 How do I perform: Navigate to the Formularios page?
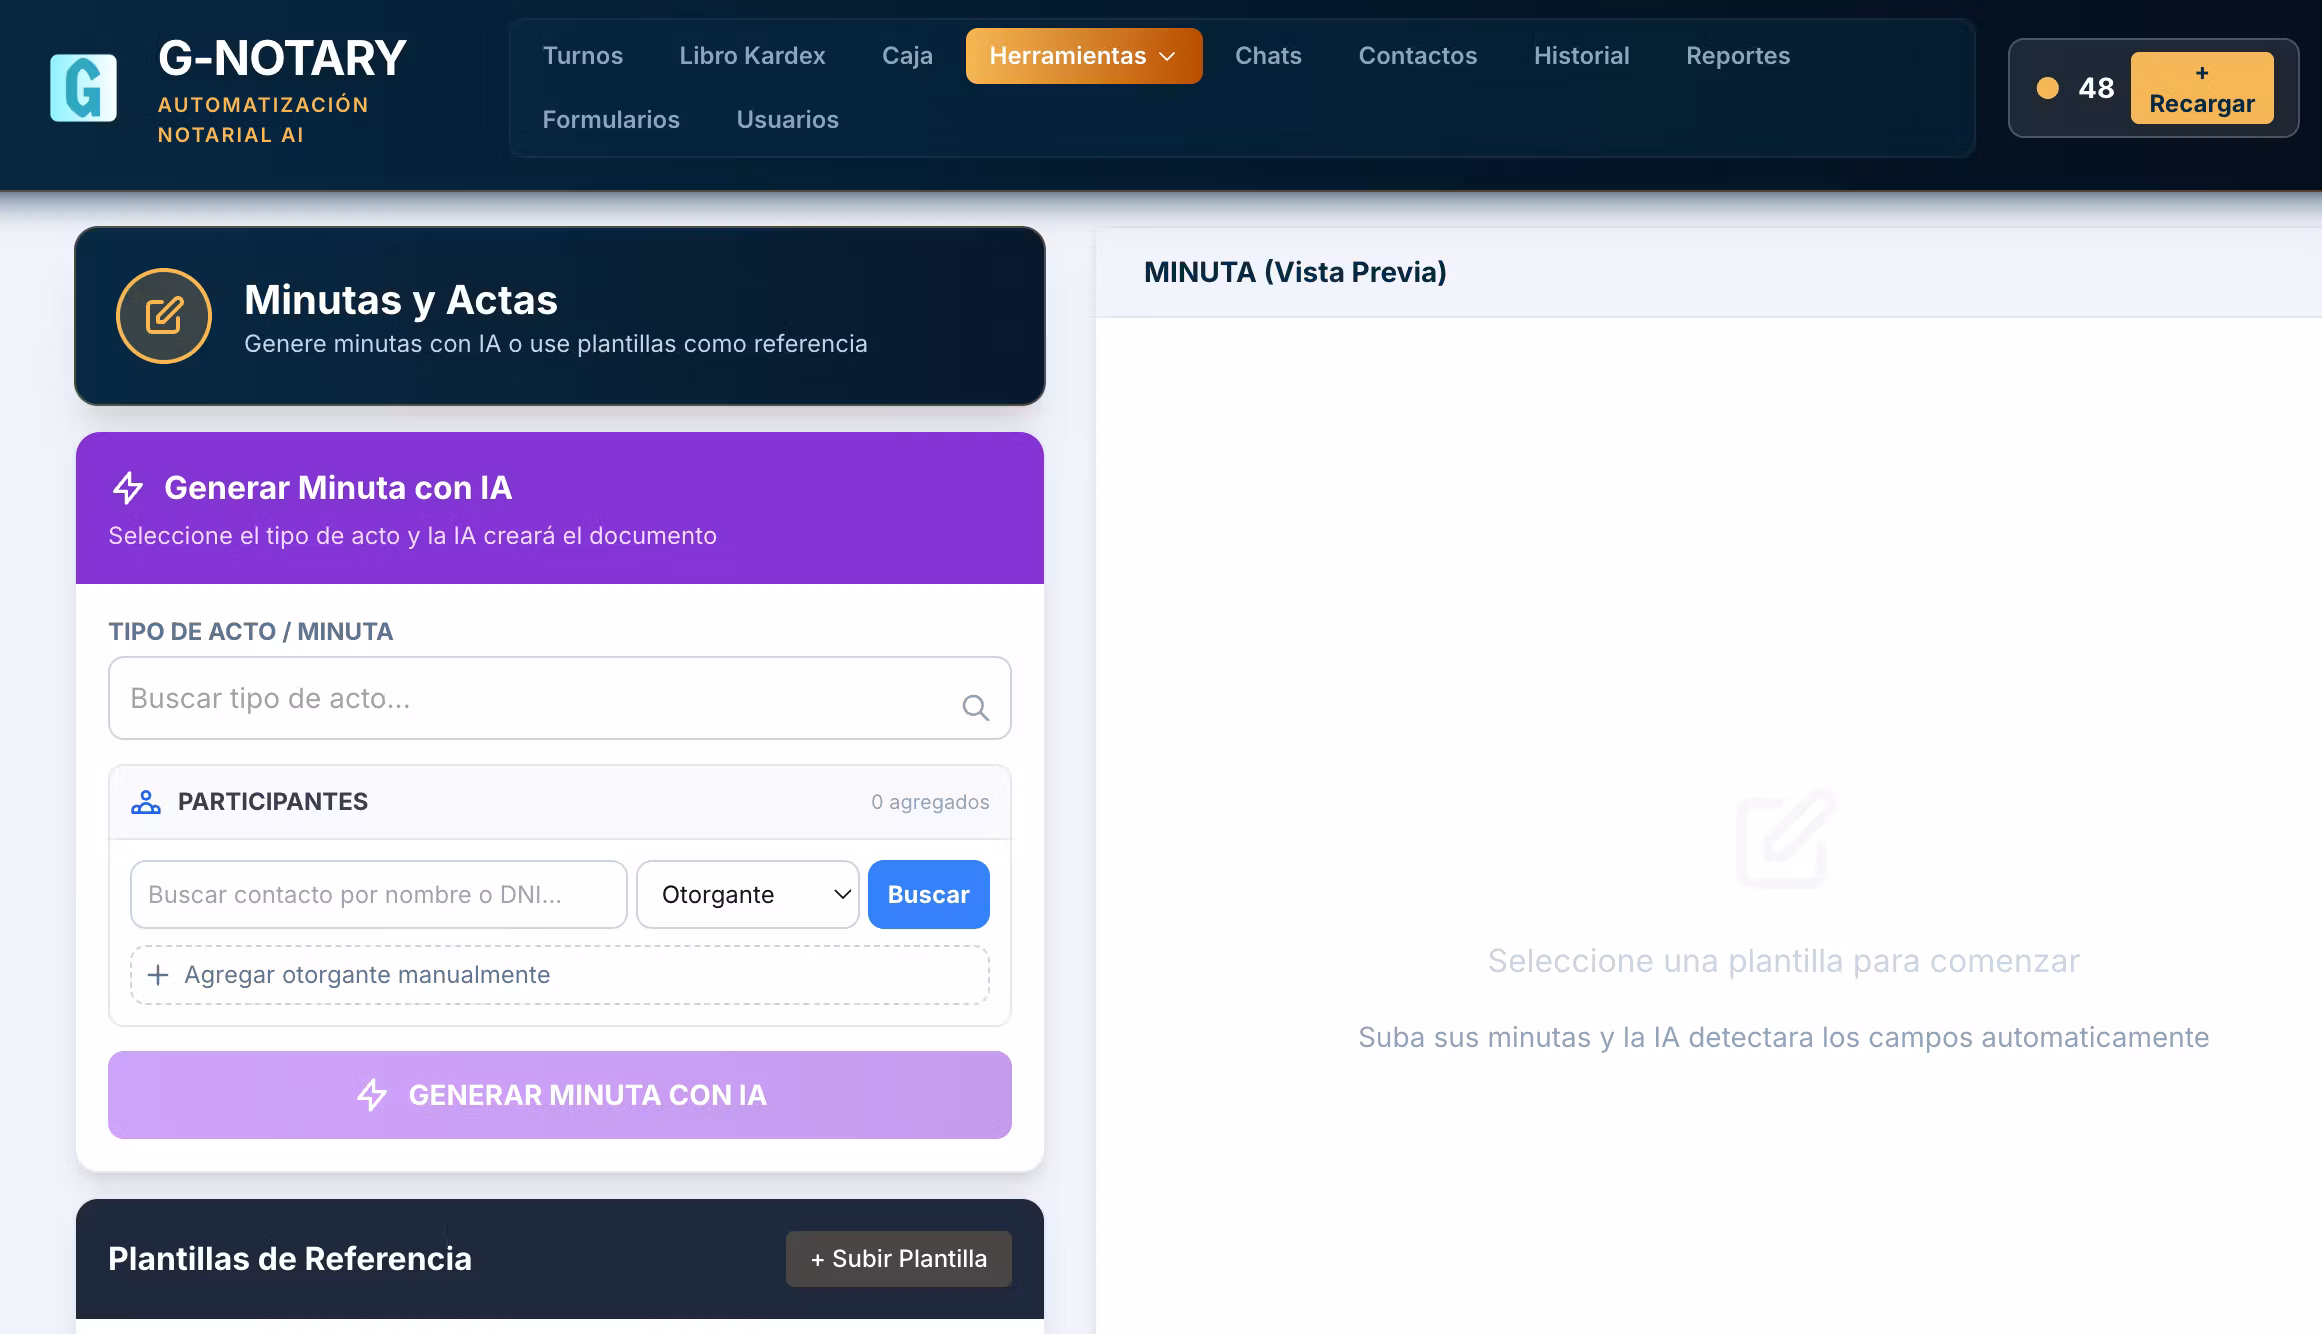coord(611,120)
